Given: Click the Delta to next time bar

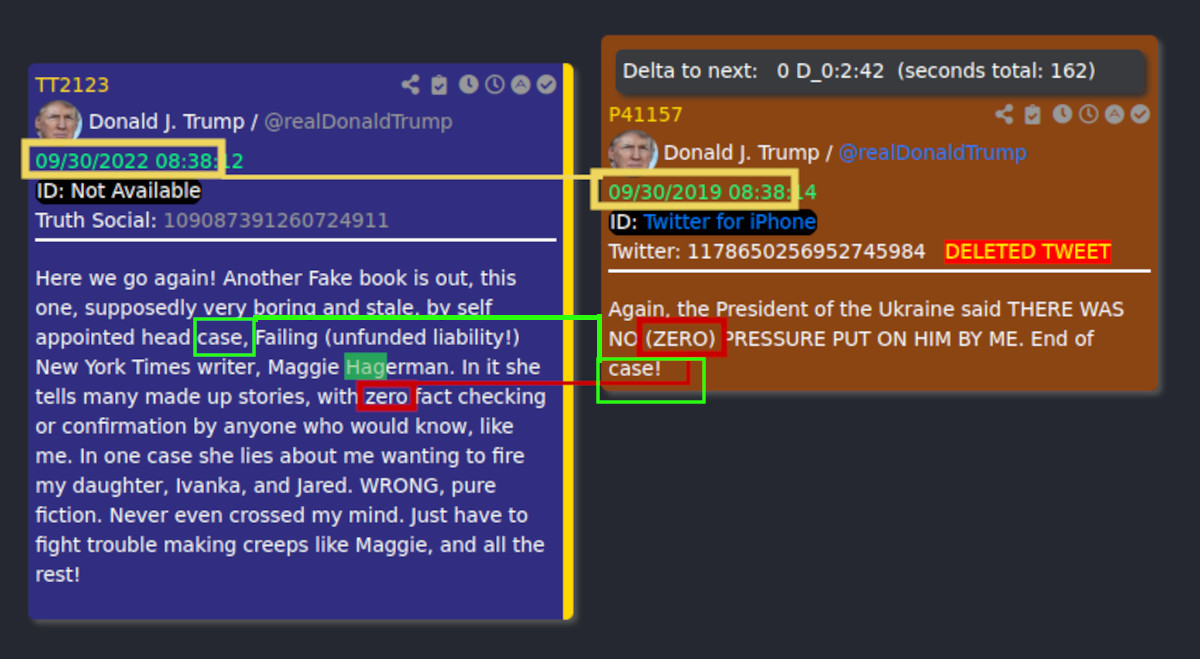Looking at the screenshot, I should pos(880,72).
